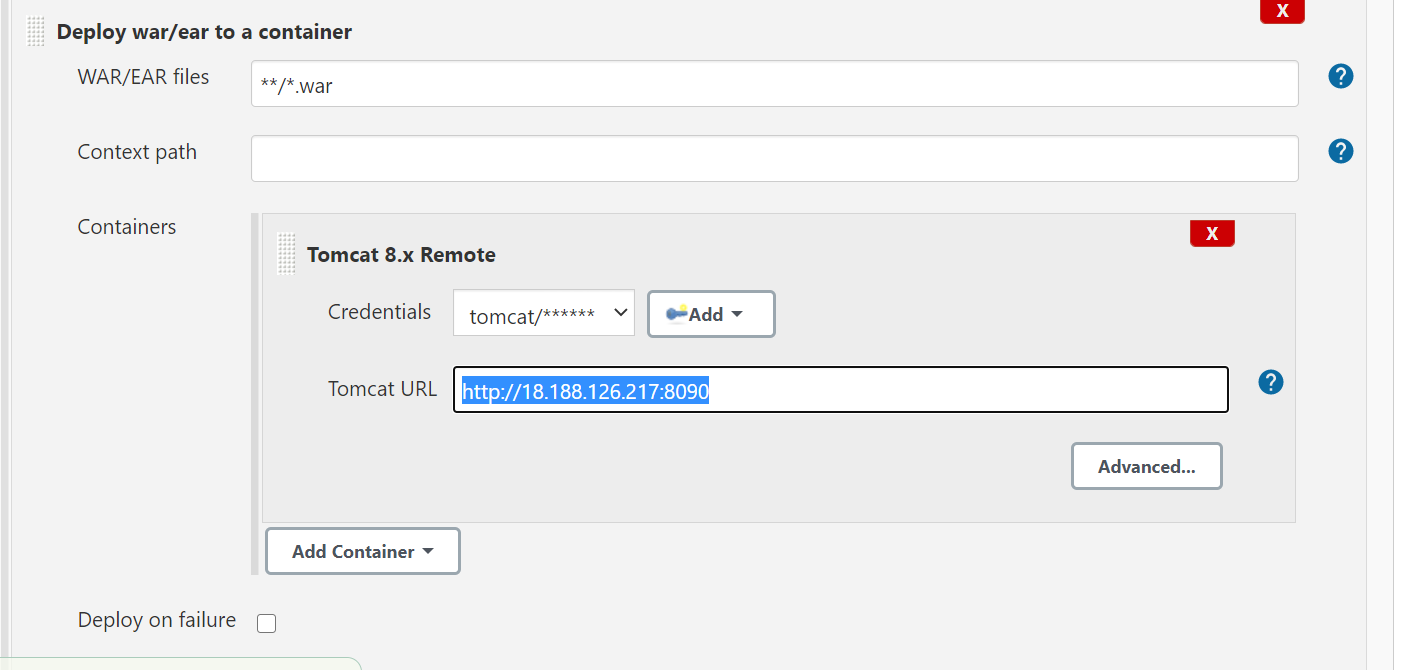Grab the drag handle beside Tomcat 8.x Remote
This screenshot has height=670, width=1402.
tap(287, 254)
